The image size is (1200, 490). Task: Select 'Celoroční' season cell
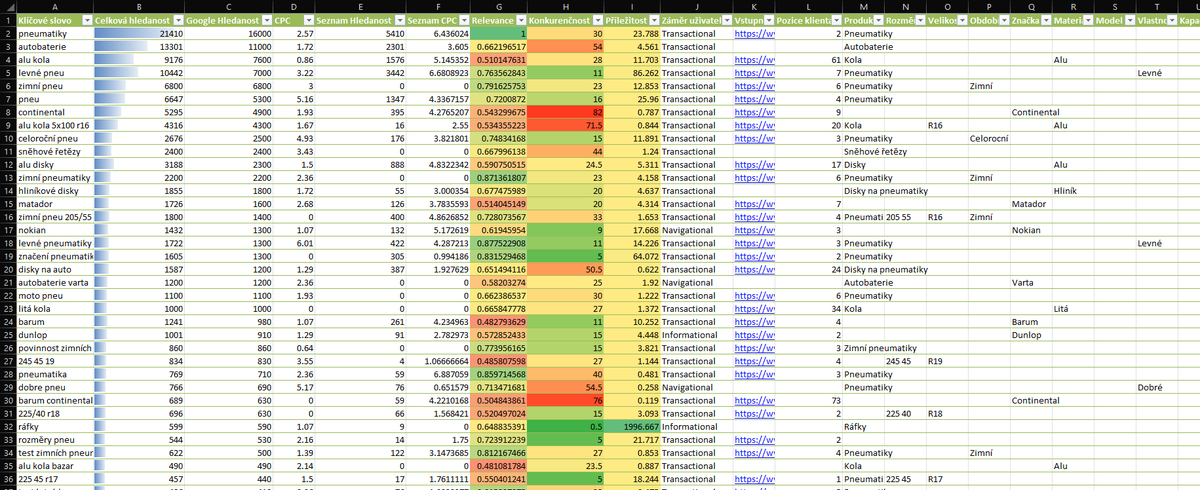[989, 139]
